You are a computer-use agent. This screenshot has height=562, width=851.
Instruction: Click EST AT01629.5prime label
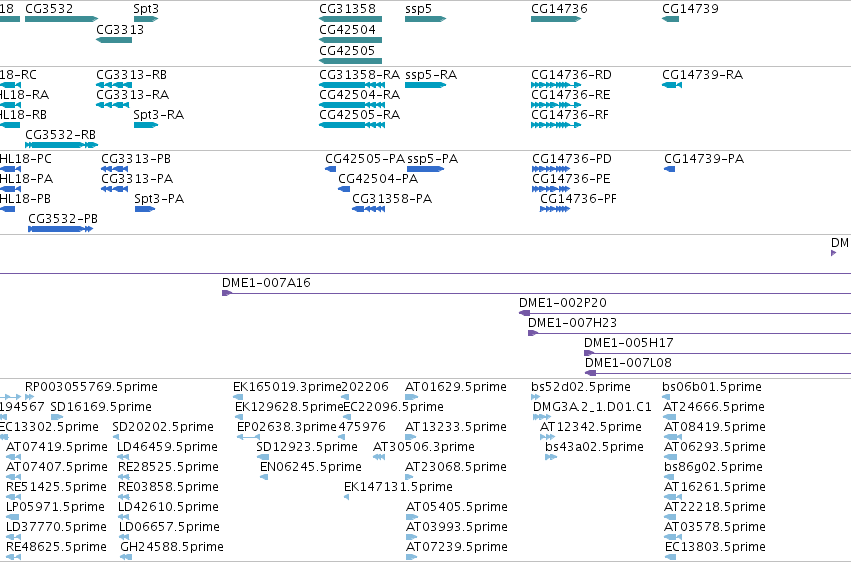(x=456, y=387)
